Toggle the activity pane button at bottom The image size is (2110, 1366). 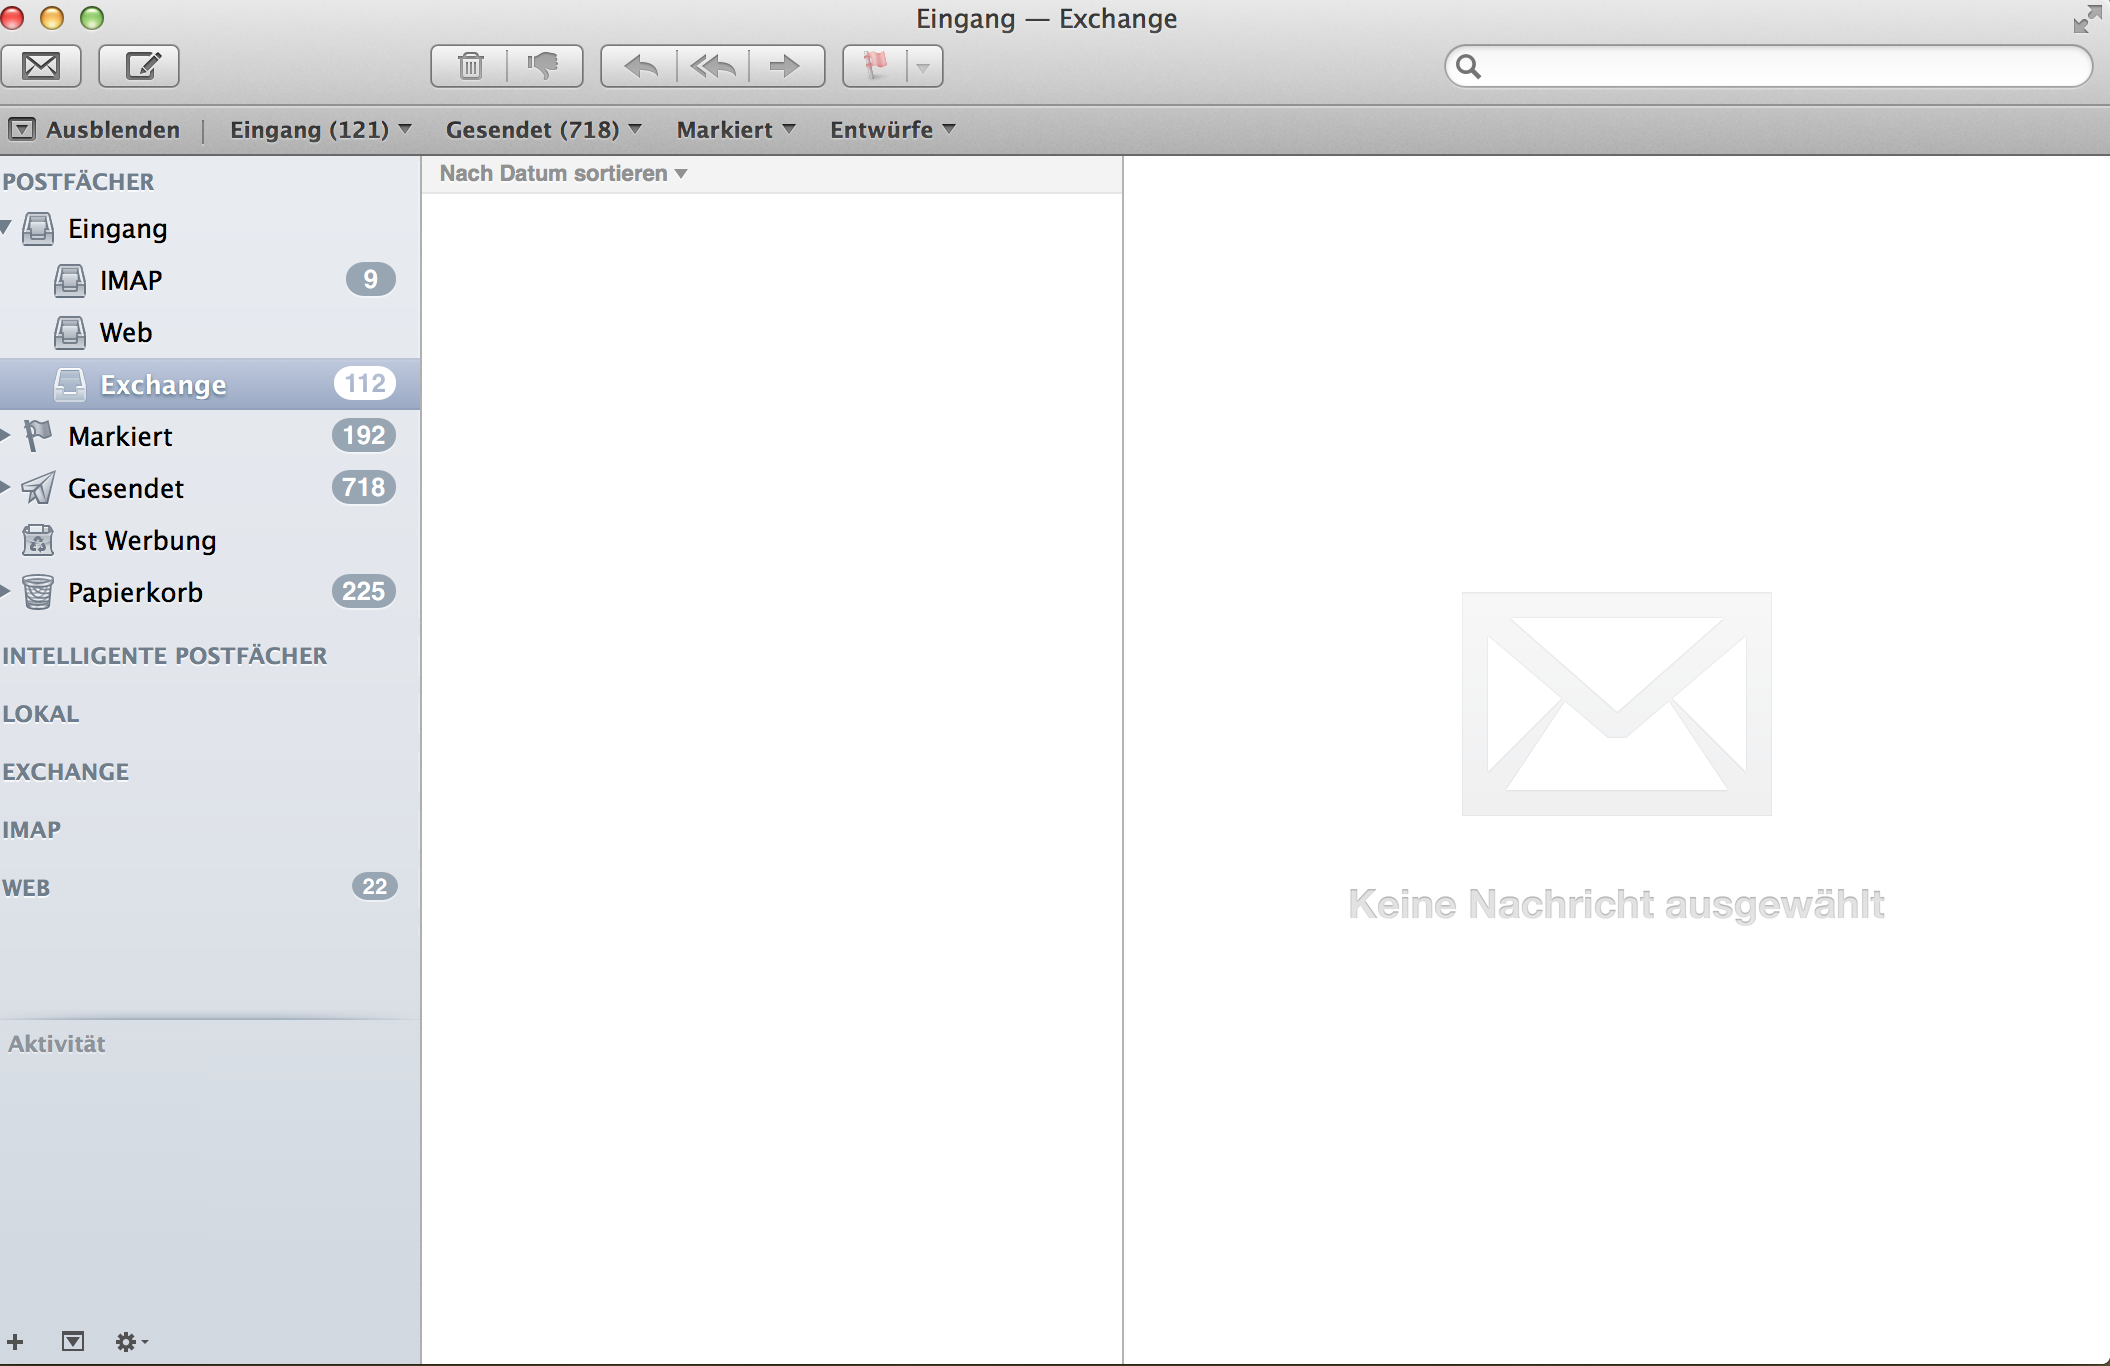coord(73,1341)
